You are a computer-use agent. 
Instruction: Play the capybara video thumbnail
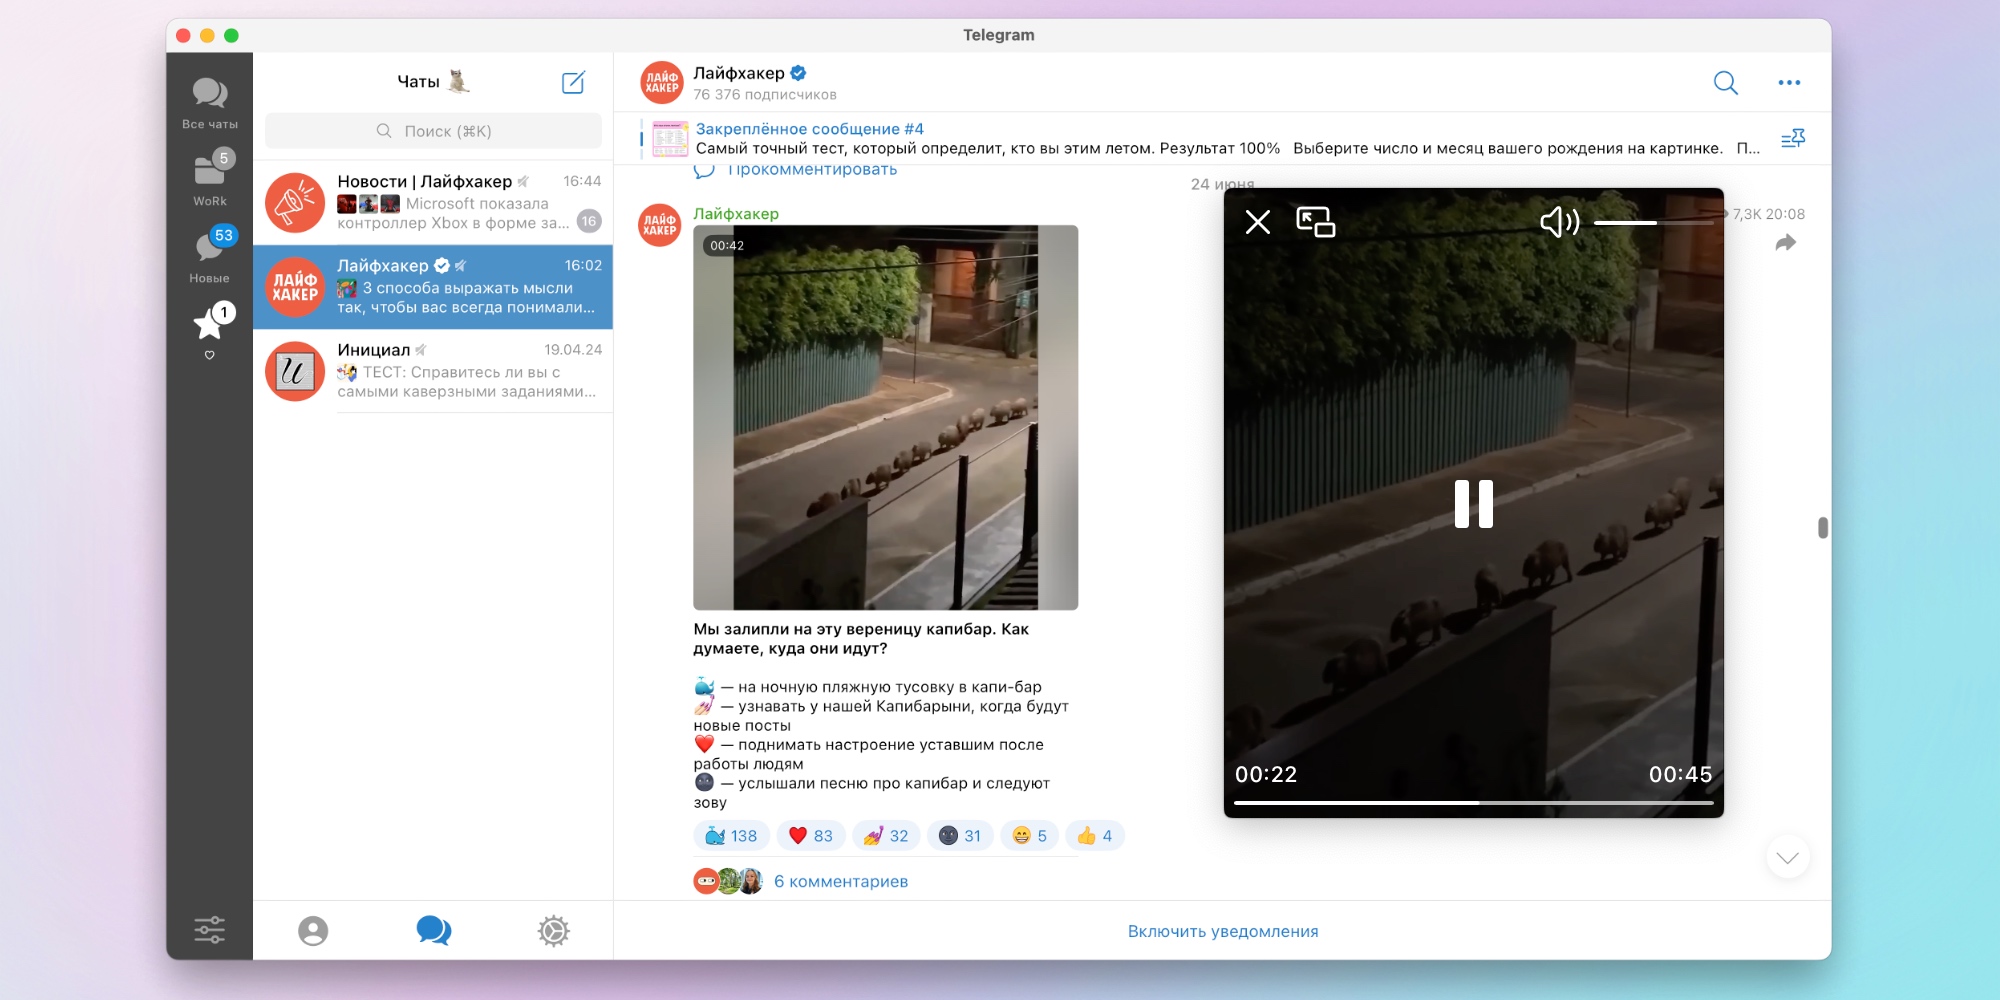tap(885, 417)
